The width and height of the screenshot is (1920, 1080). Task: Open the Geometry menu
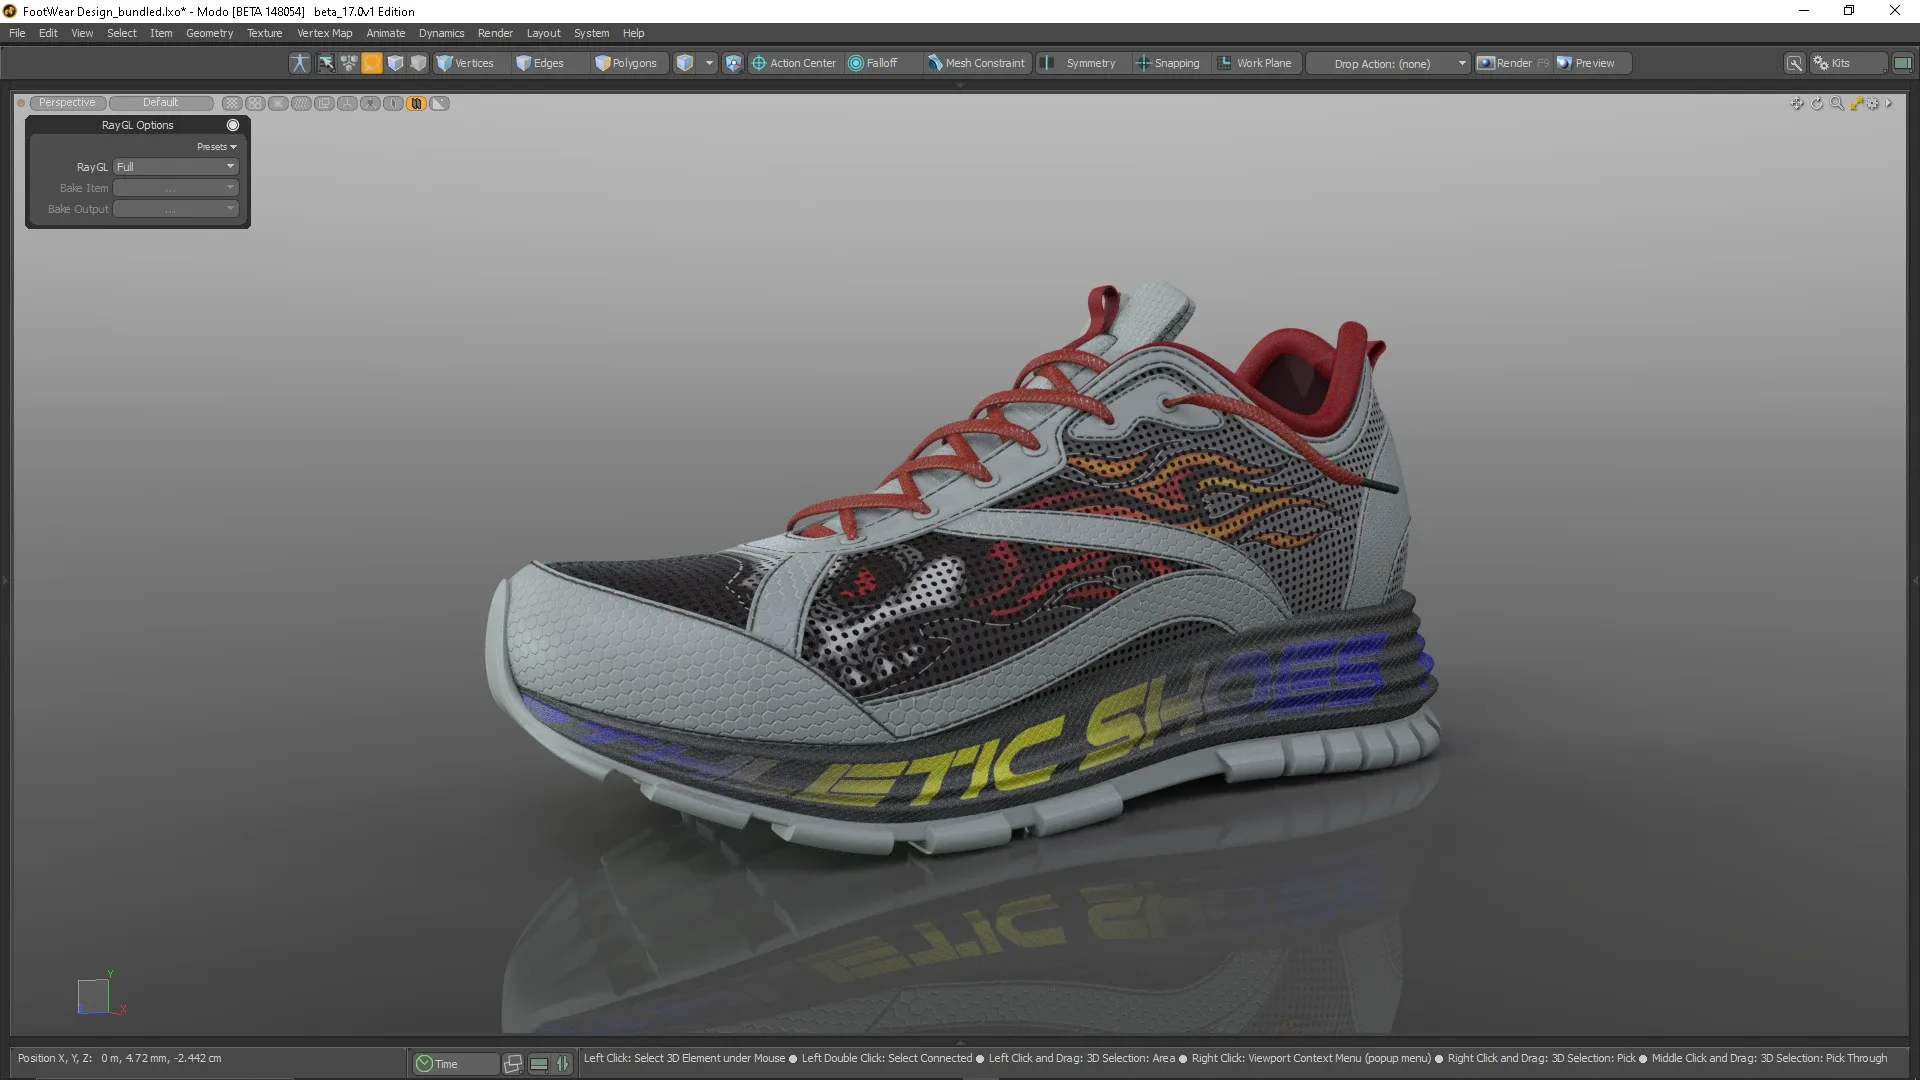209,33
